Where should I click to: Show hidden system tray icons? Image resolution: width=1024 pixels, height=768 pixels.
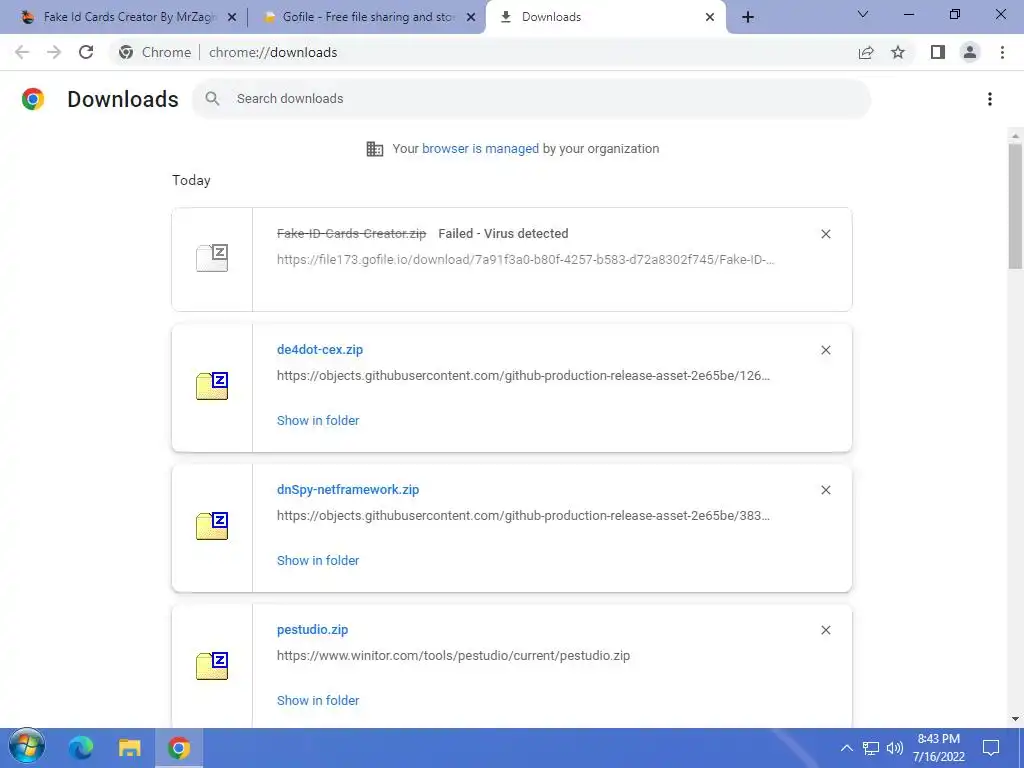(846, 748)
